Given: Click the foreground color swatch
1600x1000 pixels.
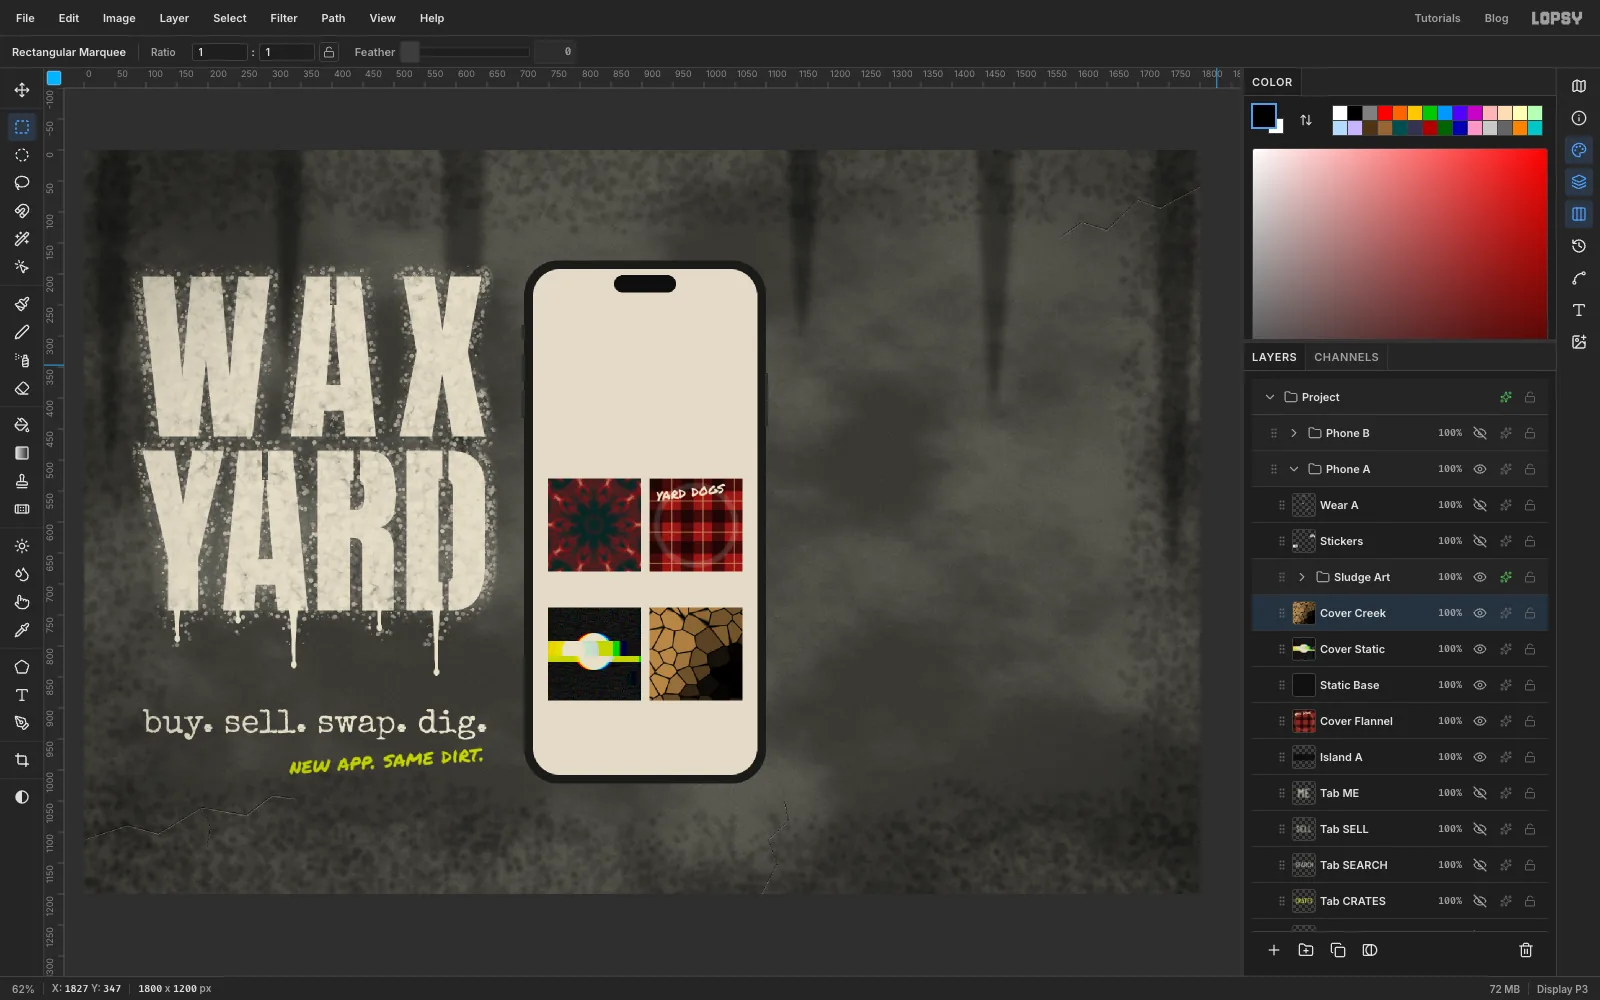Looking at the screenshot, I should point(1264,116).
